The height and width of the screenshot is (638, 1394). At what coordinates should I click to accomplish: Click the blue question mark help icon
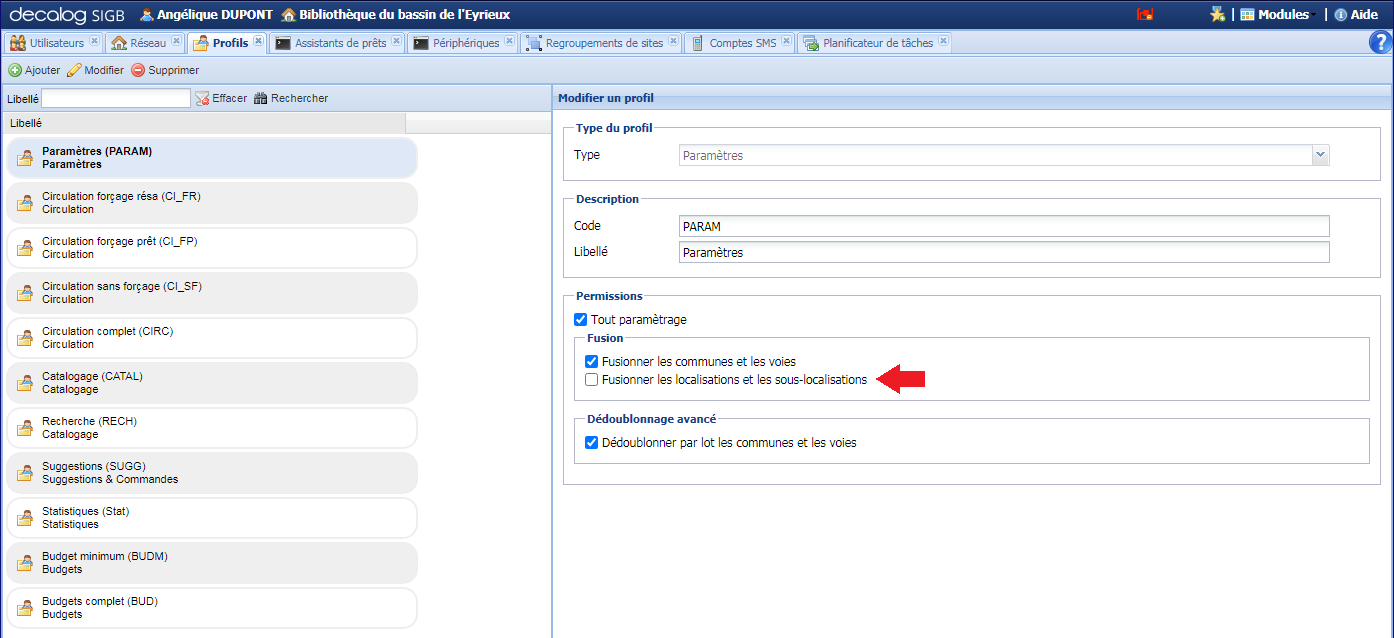pos(1380,42)
